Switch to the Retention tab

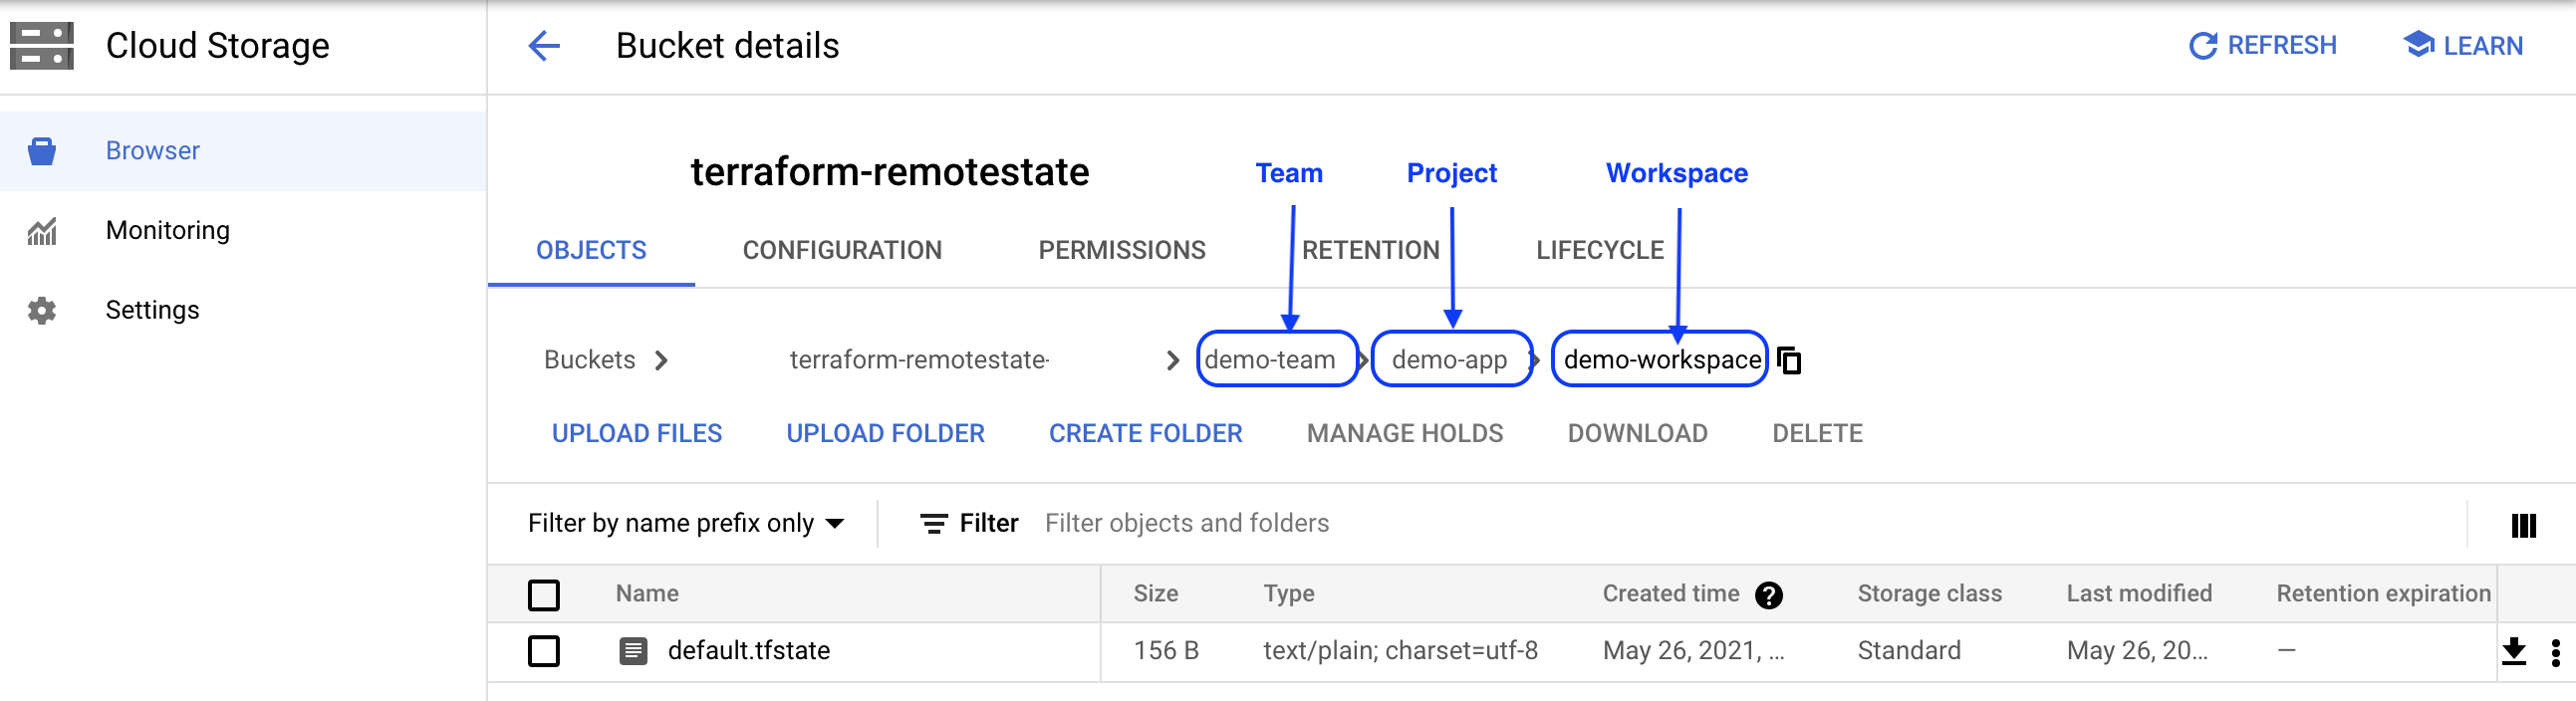(x=1370, y=250)
